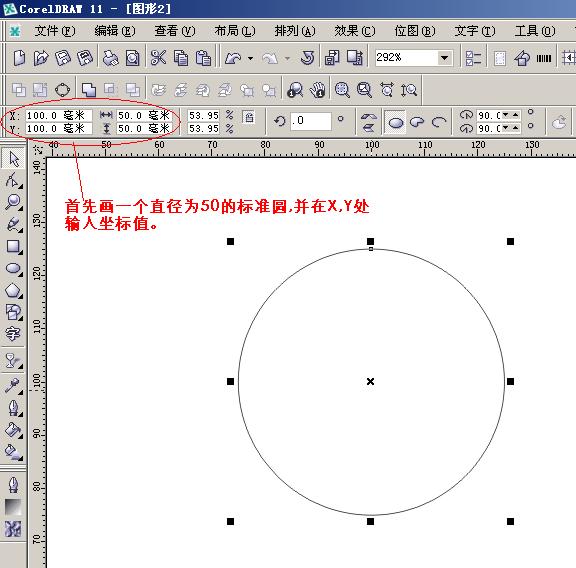
Task: Toggle the lock ratio padlock button
Action: (x=249, y=117)
